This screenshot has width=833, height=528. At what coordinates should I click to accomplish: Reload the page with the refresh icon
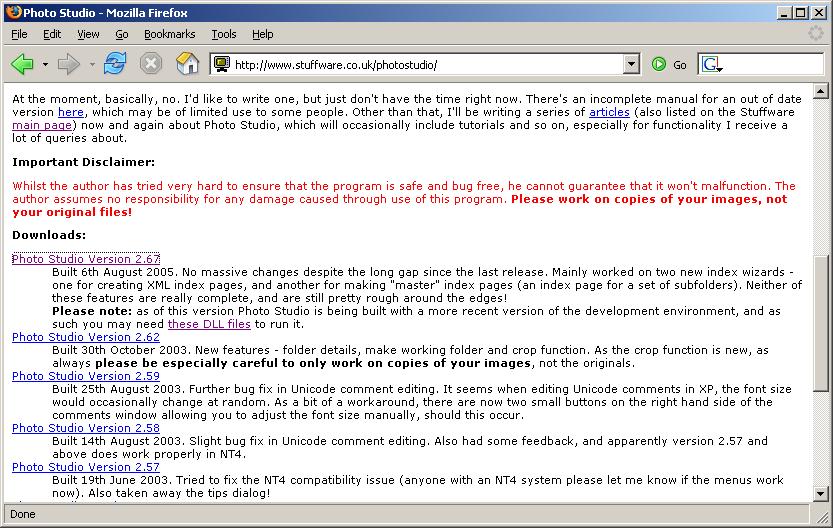115,64
